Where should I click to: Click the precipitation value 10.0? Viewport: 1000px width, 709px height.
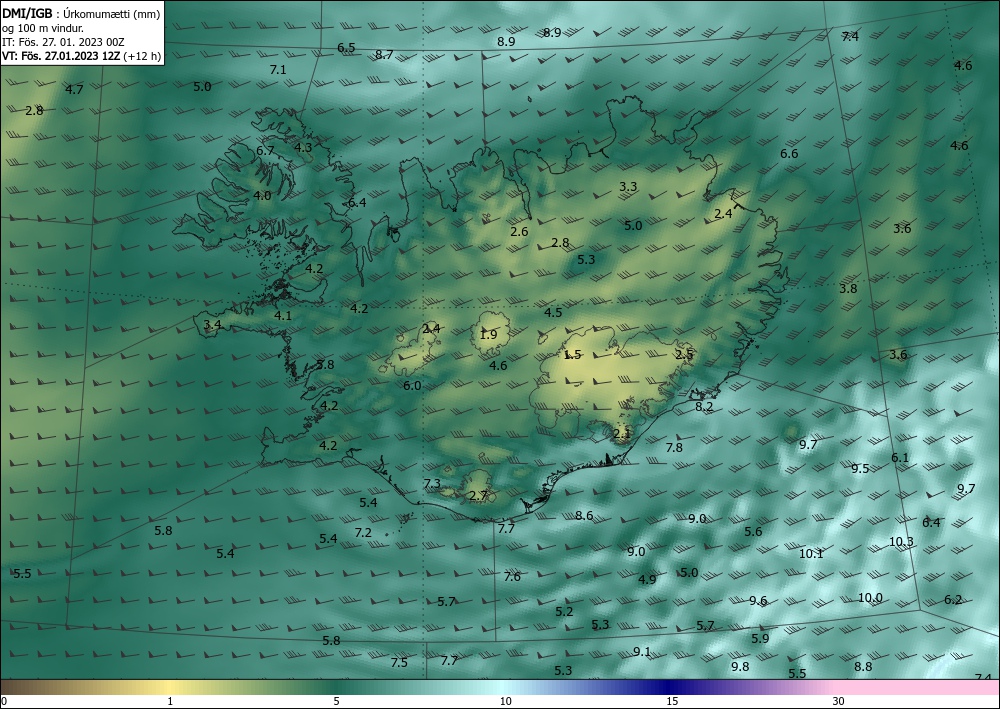pos(870,598)
